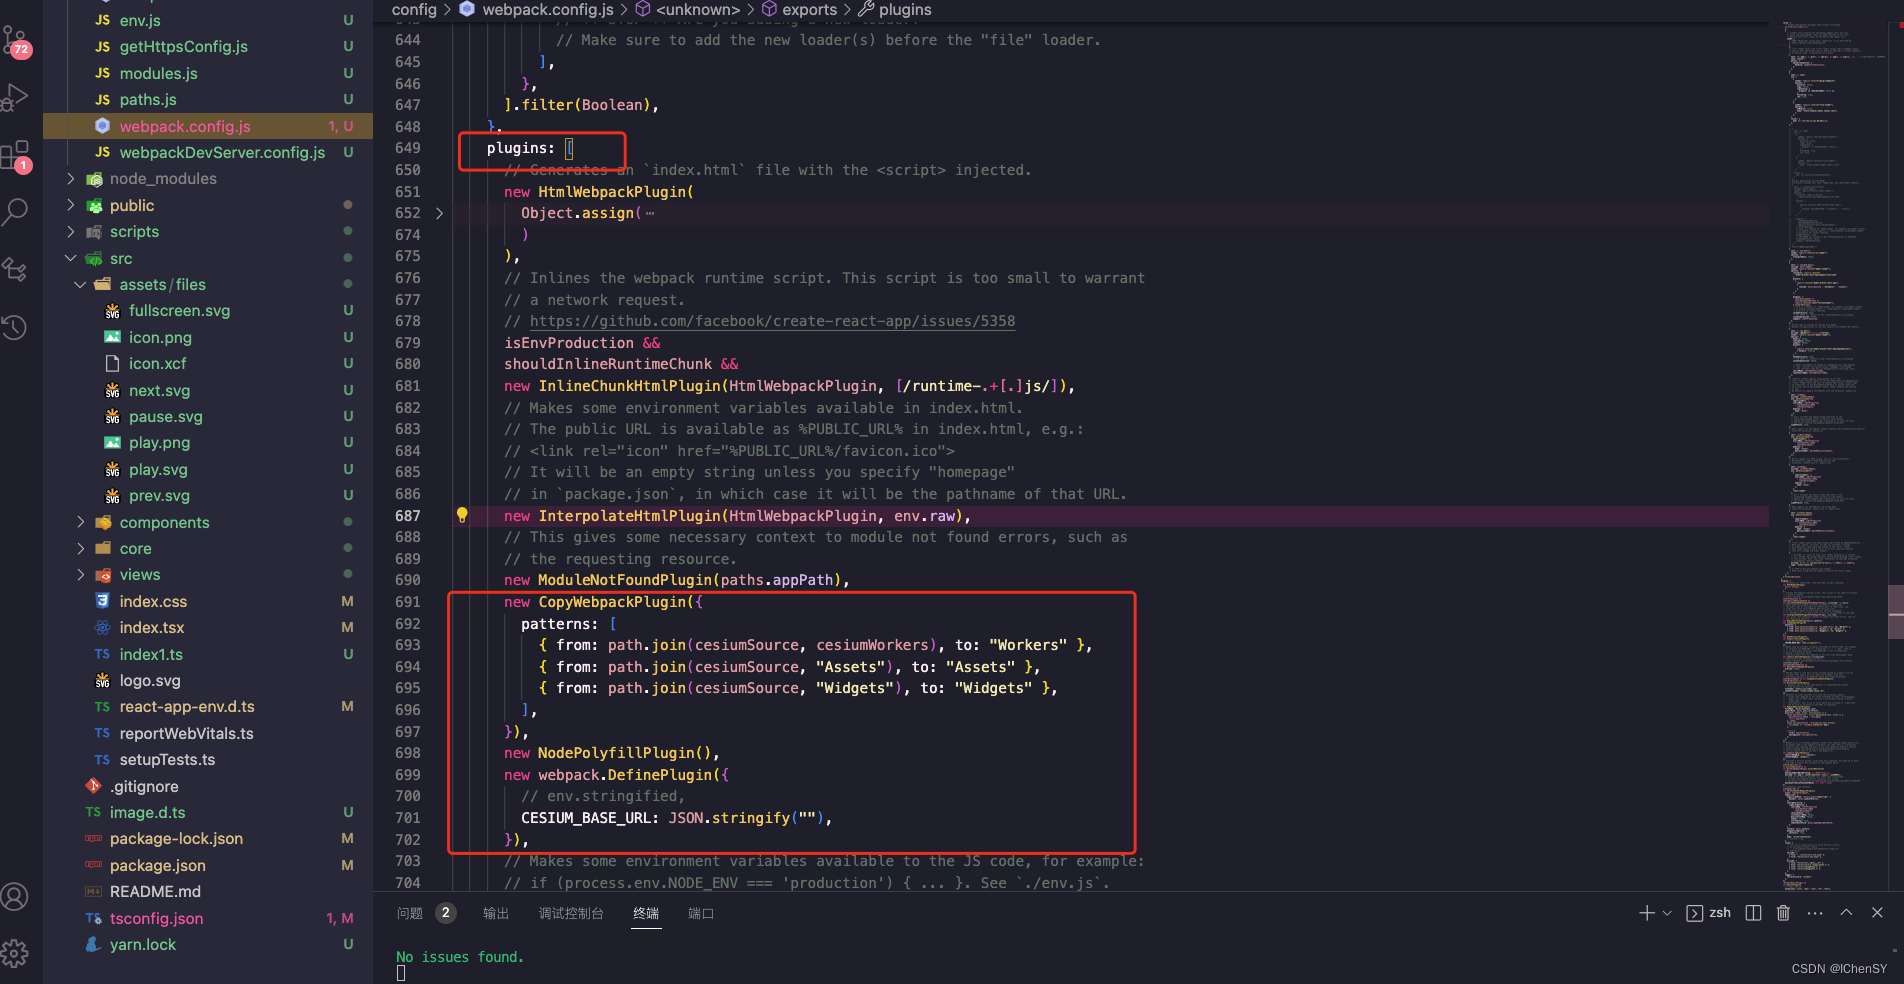Open Source Control view with 72 badge
Viewport: 1904px width, 984px height.
pyautogui.click(x=17, y=42)
